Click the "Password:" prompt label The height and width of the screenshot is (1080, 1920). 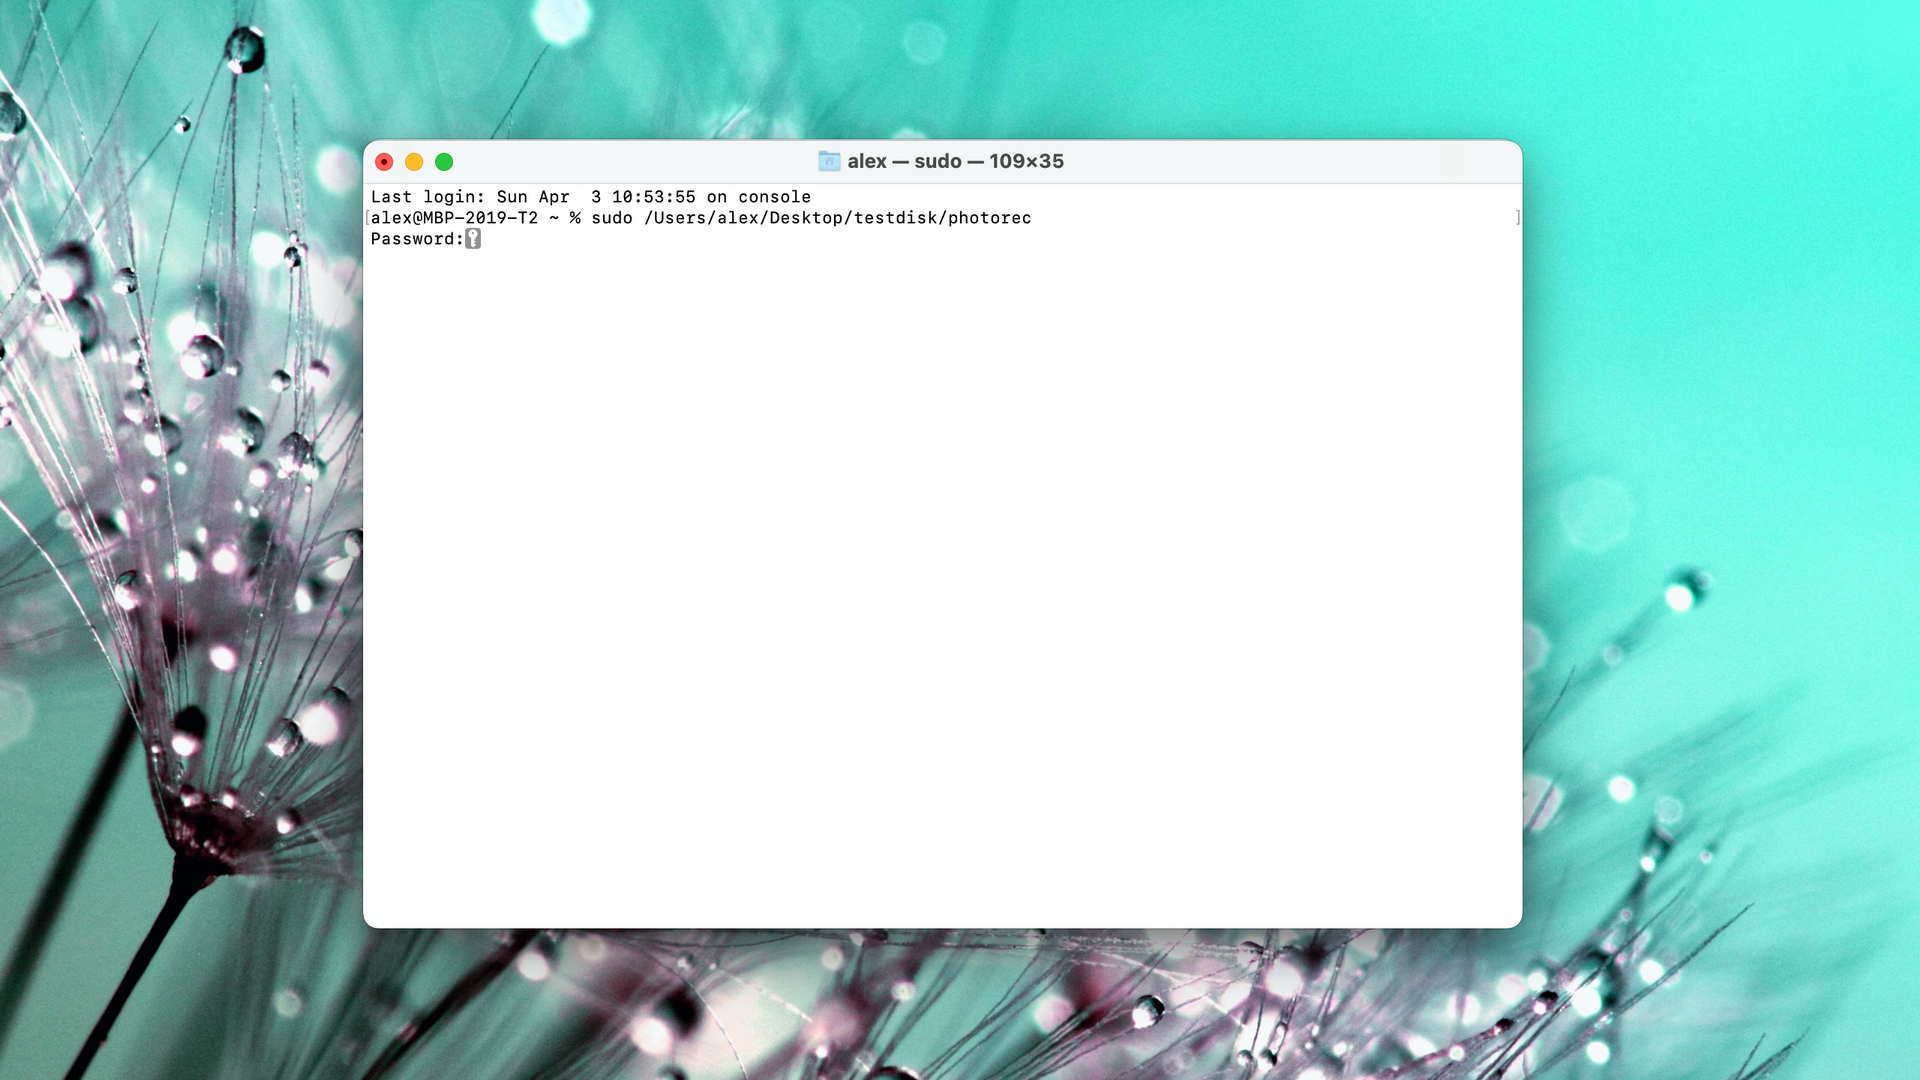point(417,239)
